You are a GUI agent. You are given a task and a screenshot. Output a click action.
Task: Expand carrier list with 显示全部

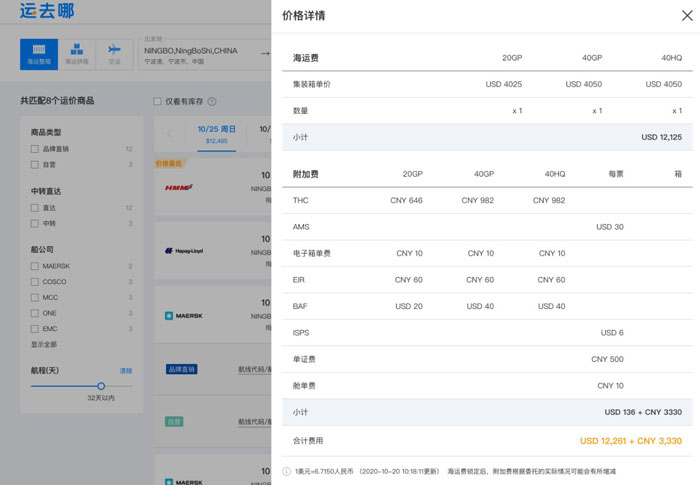pos(45,344)
